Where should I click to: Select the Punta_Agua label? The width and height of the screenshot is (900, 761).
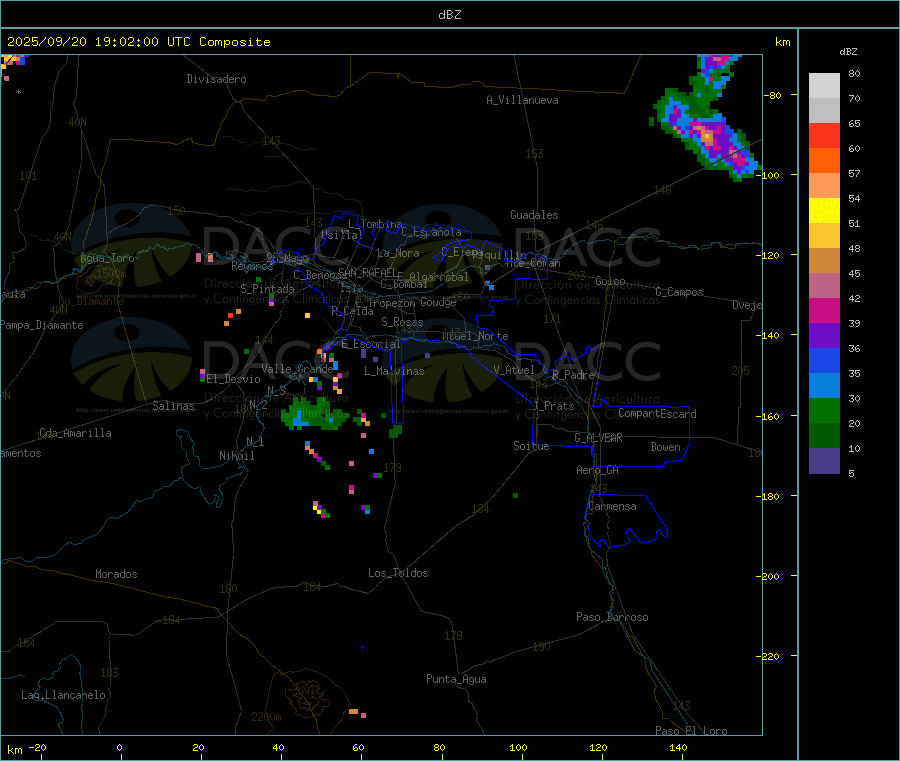click(x=456, y=679)
